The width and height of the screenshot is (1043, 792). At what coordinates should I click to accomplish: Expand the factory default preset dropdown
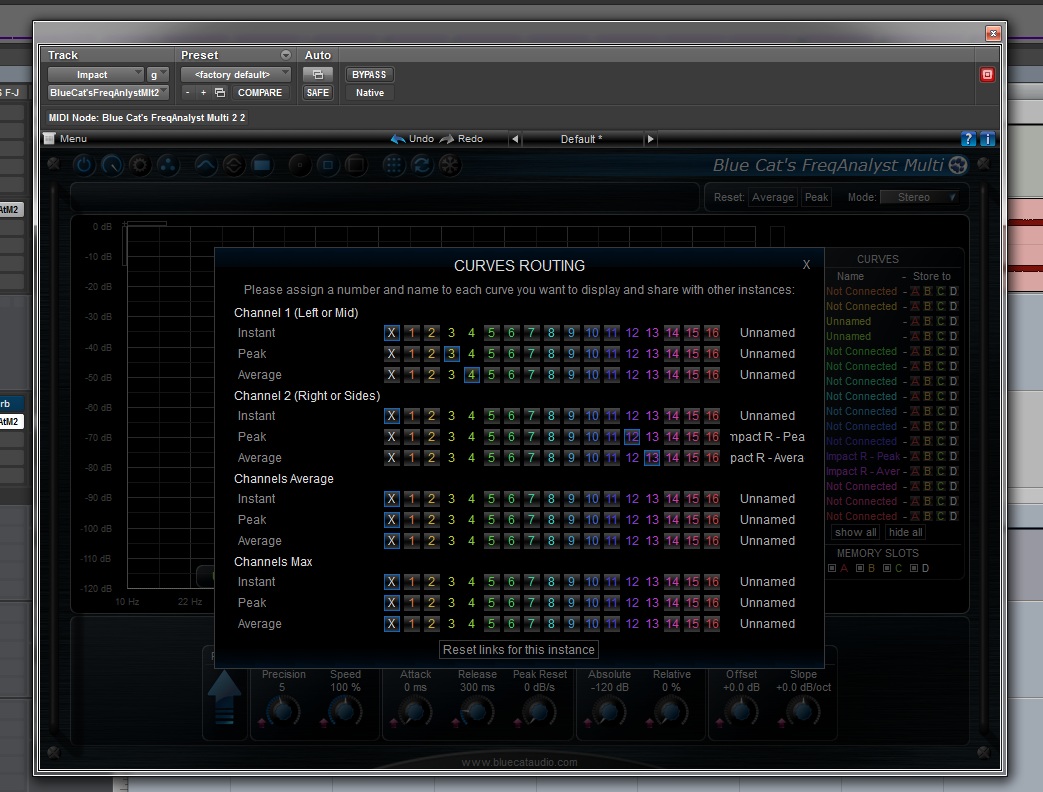coord(236,75)
